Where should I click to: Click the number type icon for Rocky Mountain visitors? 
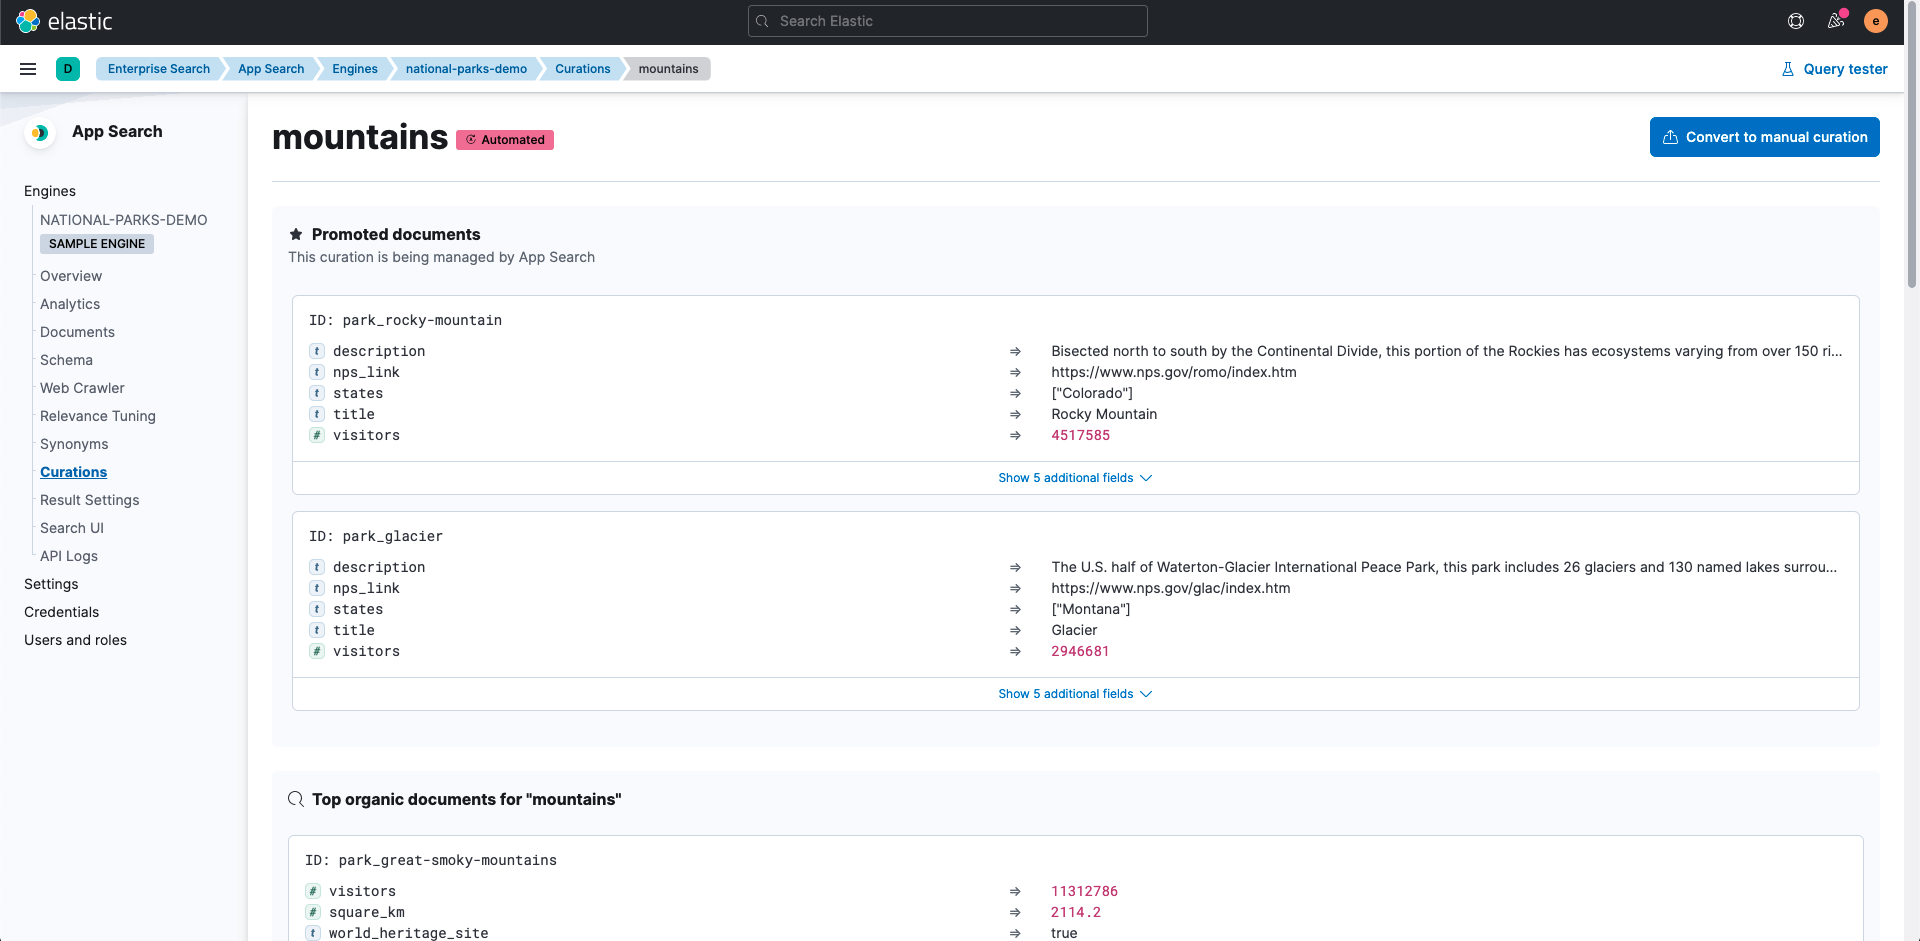tap(317, 435)
